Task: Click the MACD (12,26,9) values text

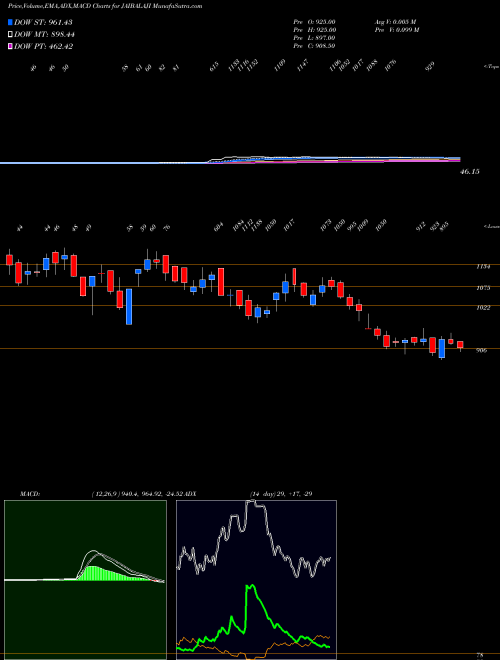Action: tap(137, 493)
